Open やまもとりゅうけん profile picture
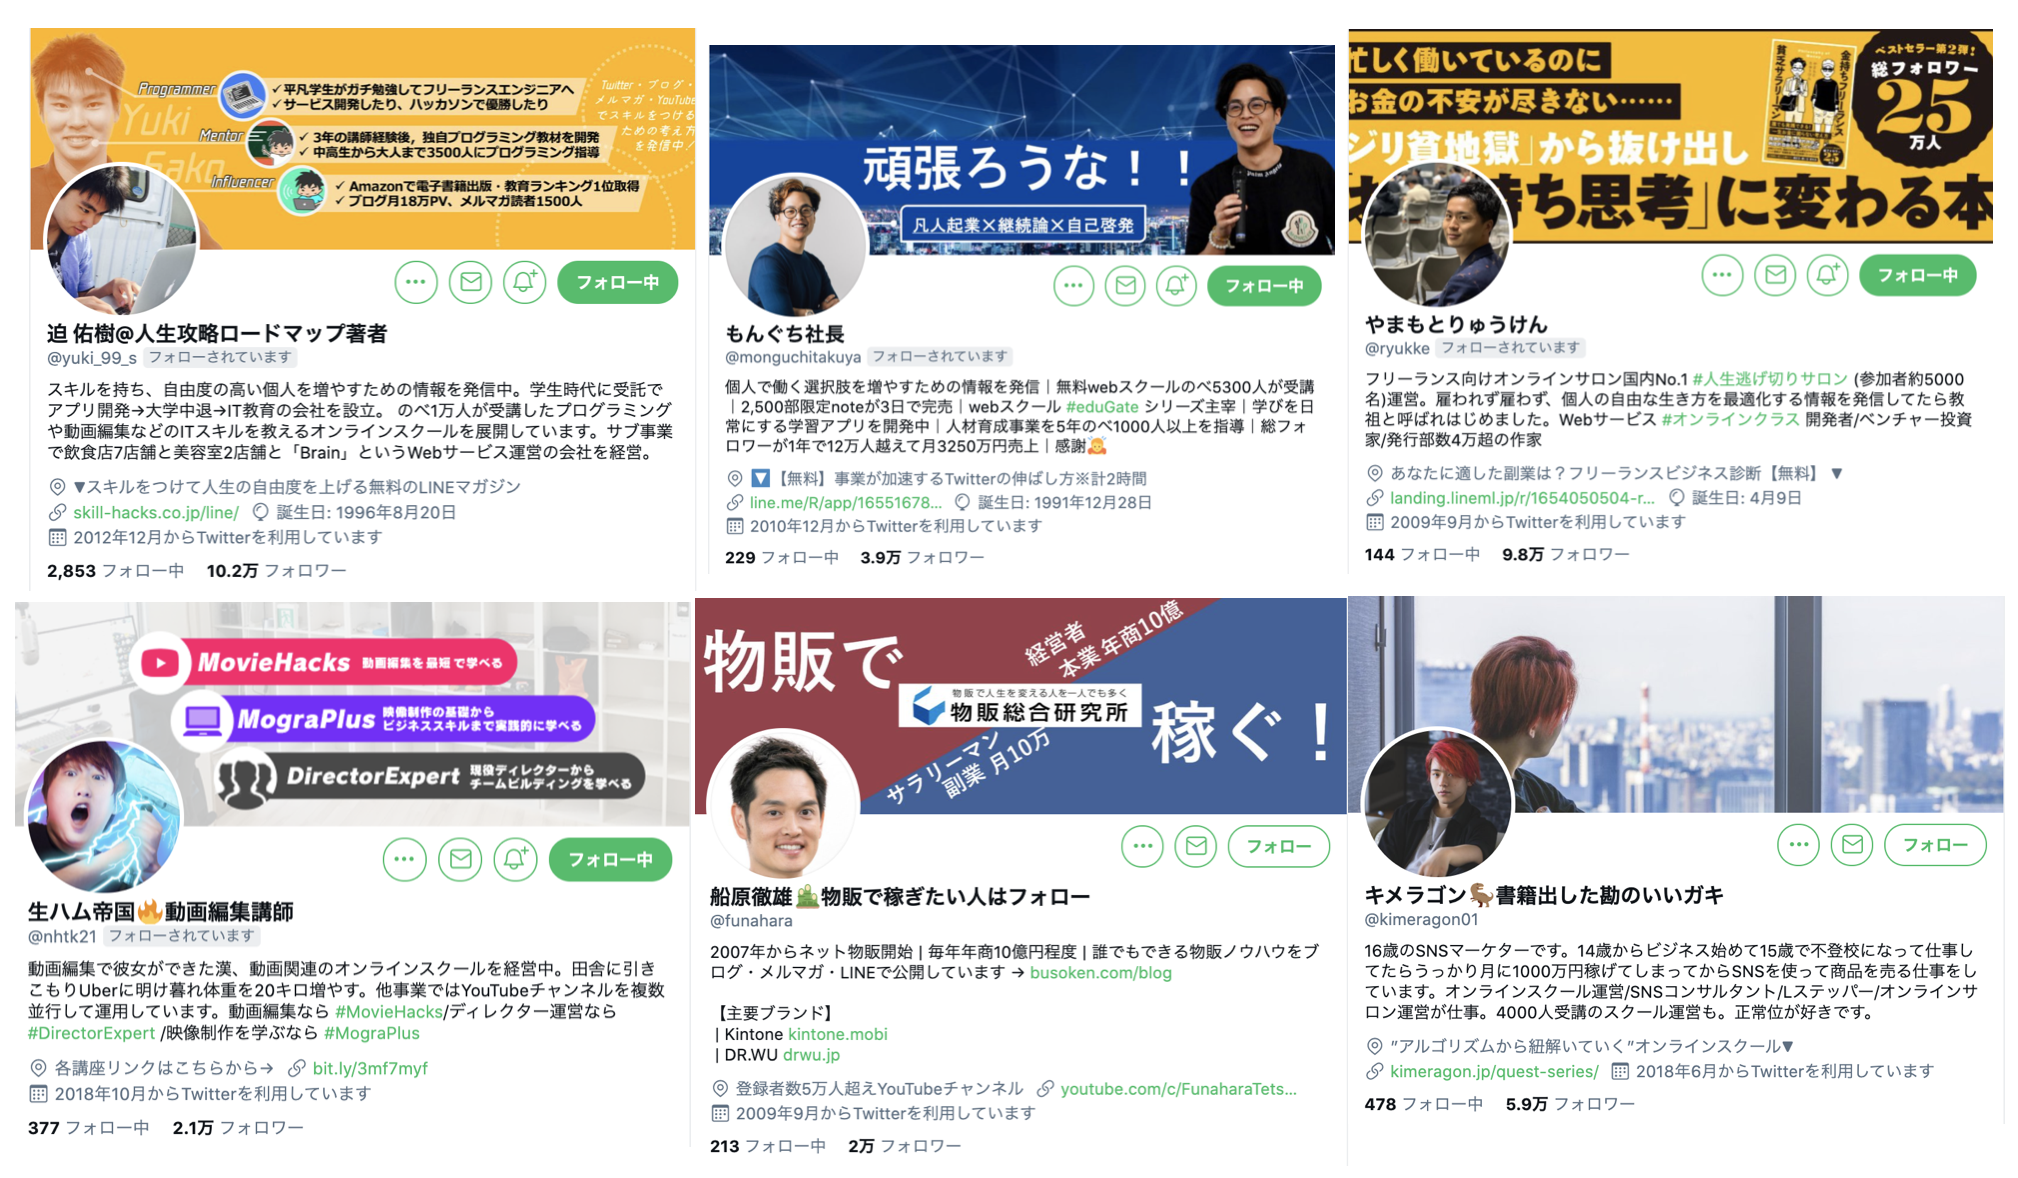2018x1178 pixels. click(1436, 236)
